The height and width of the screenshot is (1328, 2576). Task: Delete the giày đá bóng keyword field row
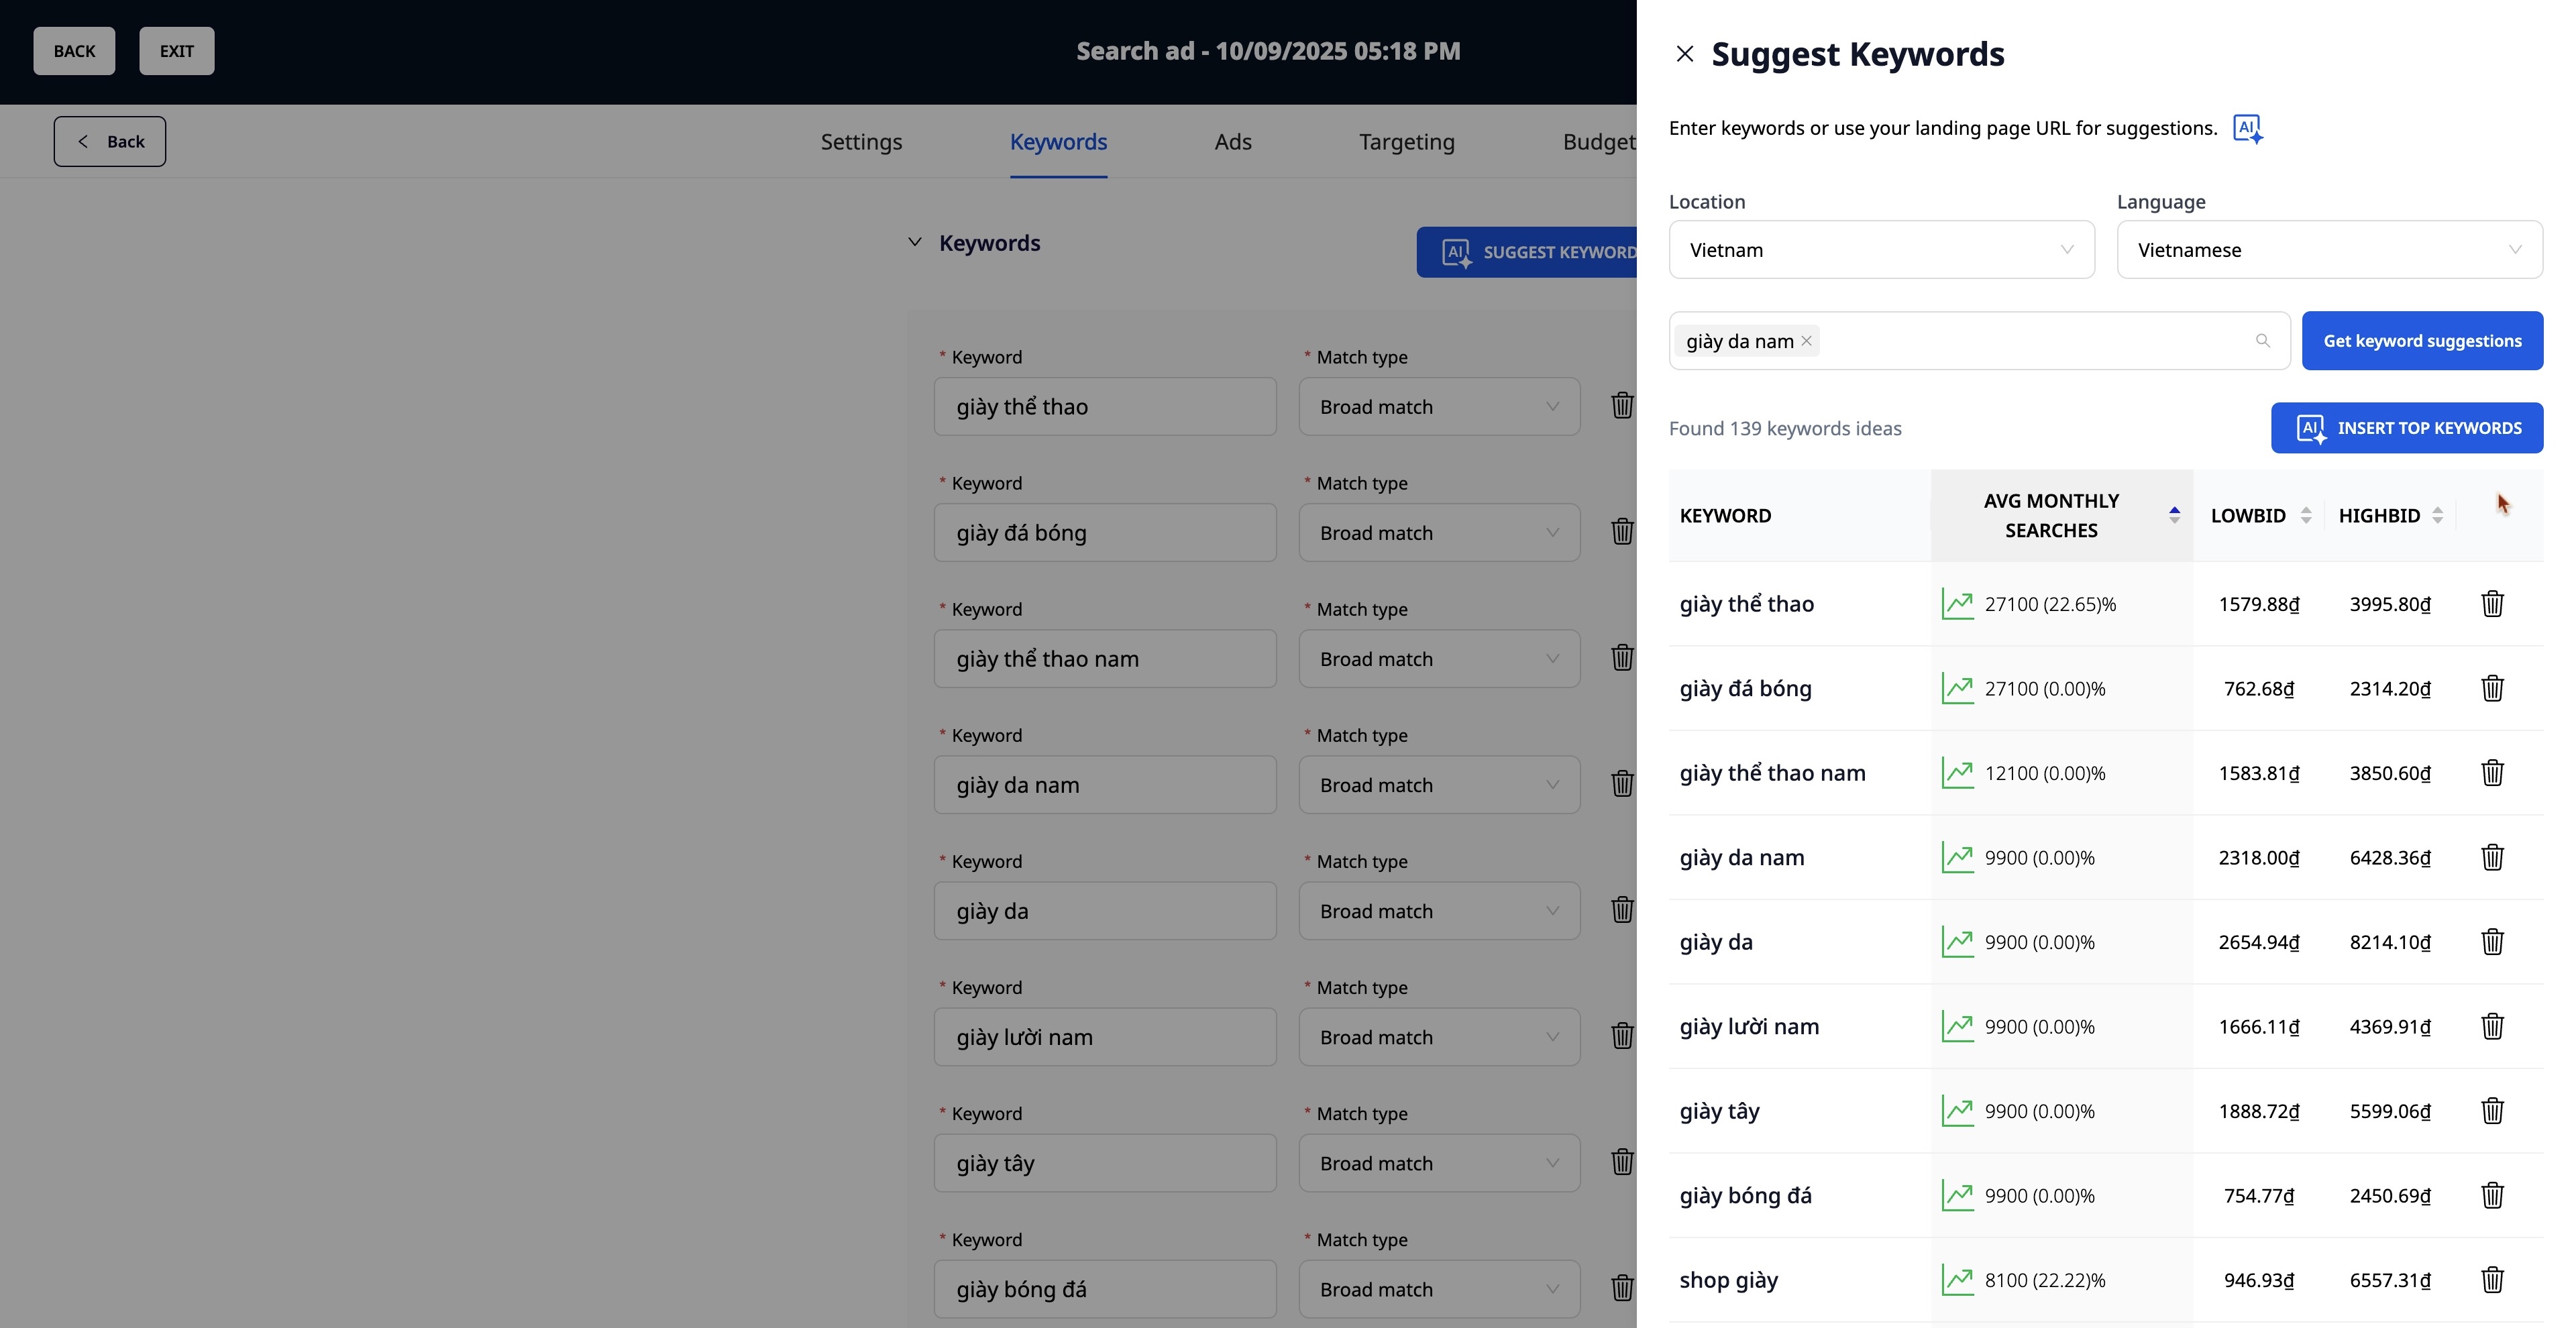(x=1622, y=532)
